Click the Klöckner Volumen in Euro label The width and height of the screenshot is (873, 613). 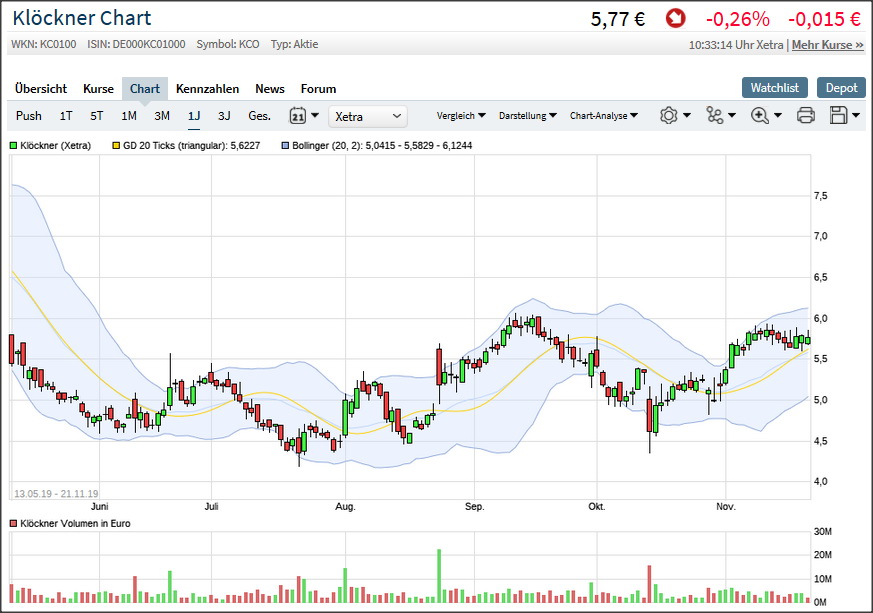tap(75, 524)
